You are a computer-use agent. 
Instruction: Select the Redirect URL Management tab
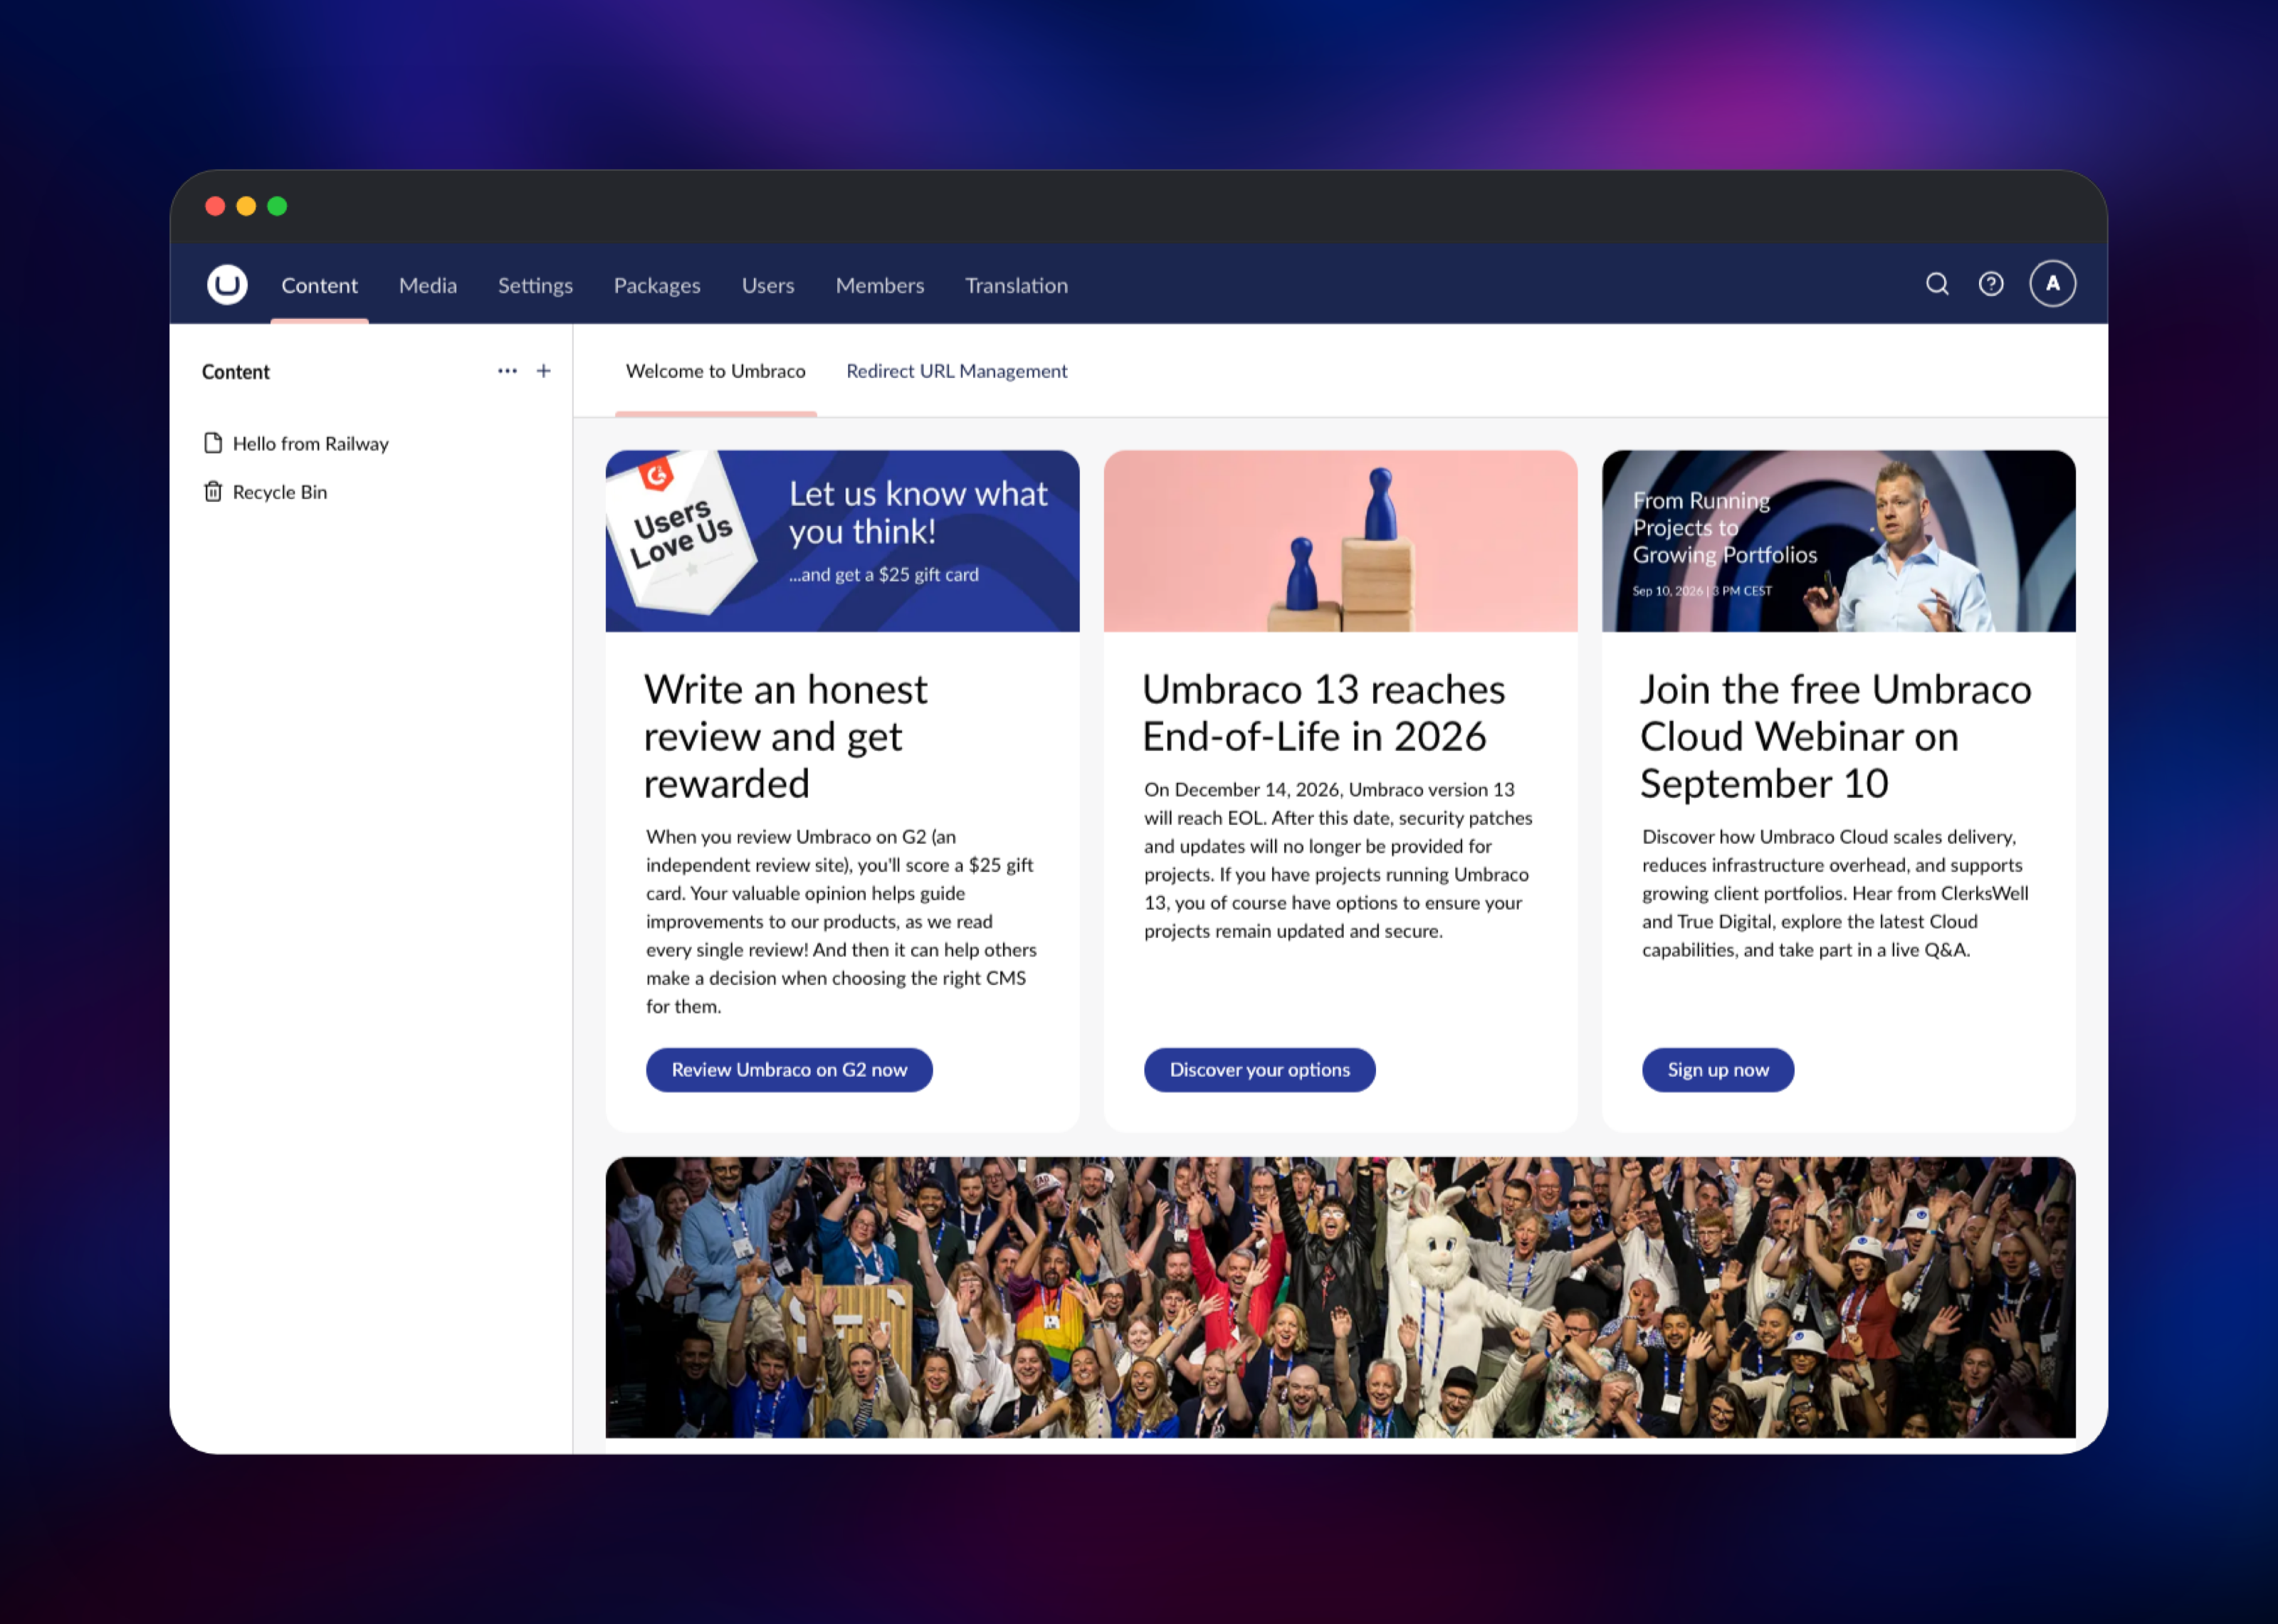(957, 371)
